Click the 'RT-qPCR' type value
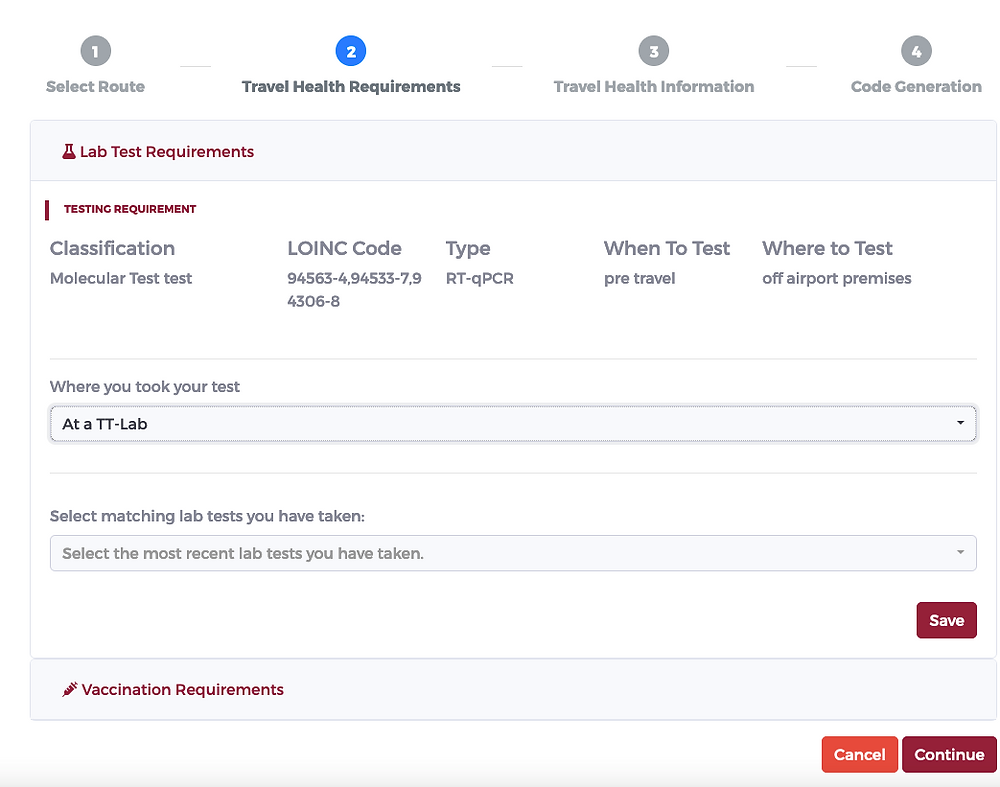This screenshot has width=1000, height=787. (x=480, y=279)
